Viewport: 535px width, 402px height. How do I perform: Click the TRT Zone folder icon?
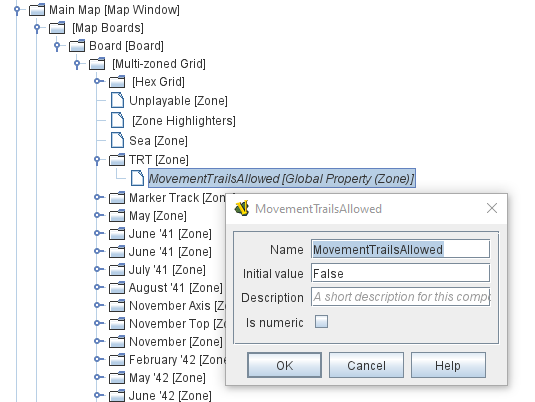coord(117,160)
